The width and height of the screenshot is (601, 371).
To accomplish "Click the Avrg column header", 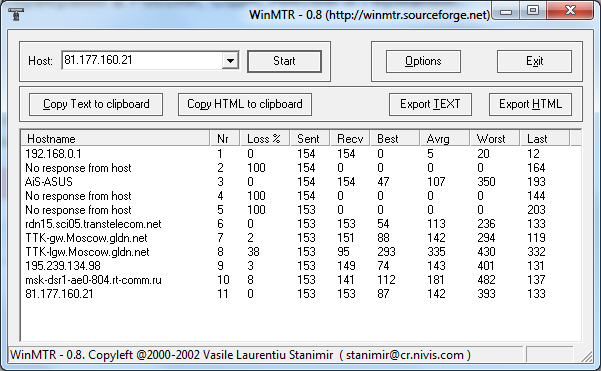I will point(445,138).
